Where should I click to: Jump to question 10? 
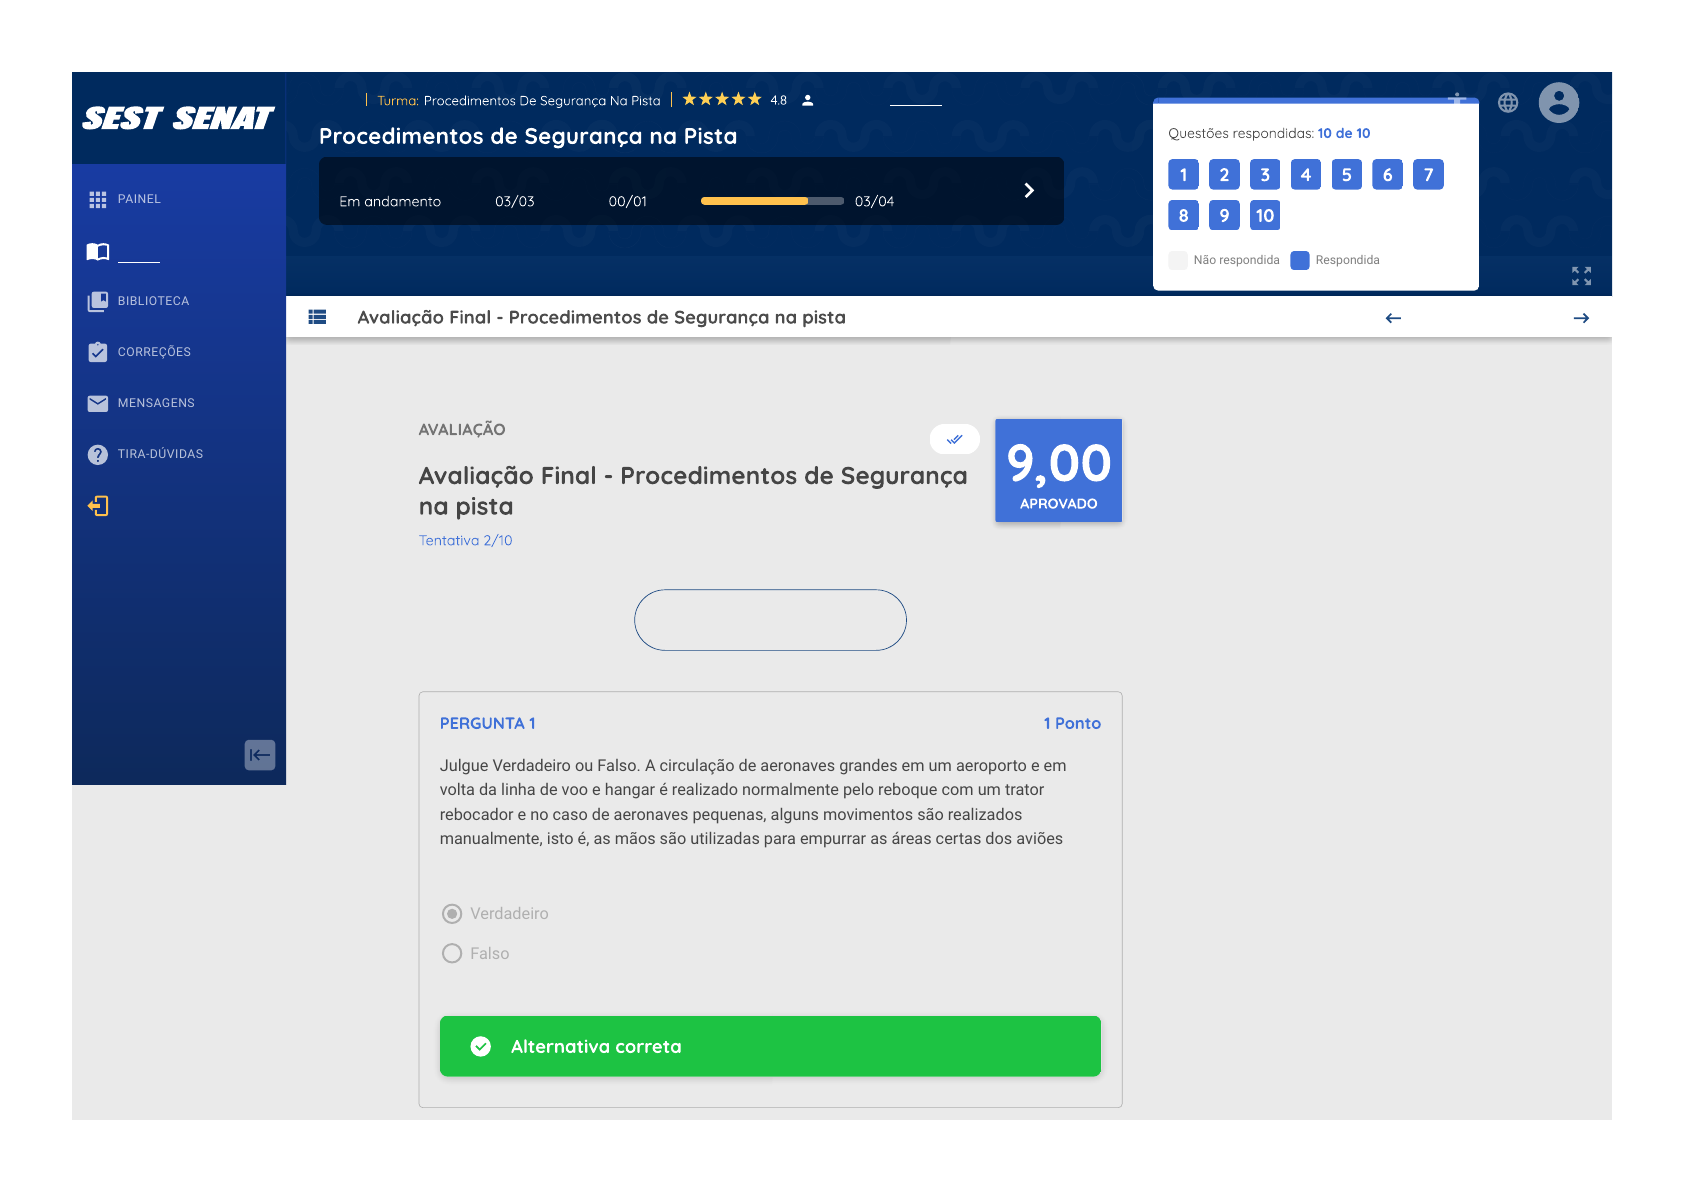pos(1264,216)
